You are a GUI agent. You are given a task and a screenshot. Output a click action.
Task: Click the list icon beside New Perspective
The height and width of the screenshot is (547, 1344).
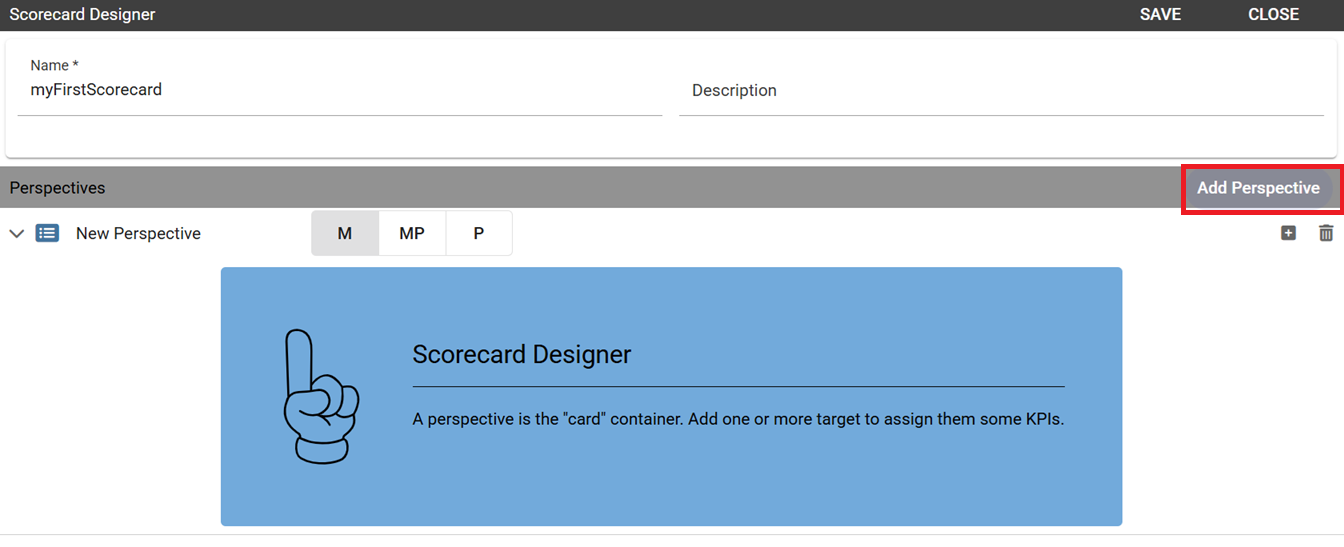point(47,233)
